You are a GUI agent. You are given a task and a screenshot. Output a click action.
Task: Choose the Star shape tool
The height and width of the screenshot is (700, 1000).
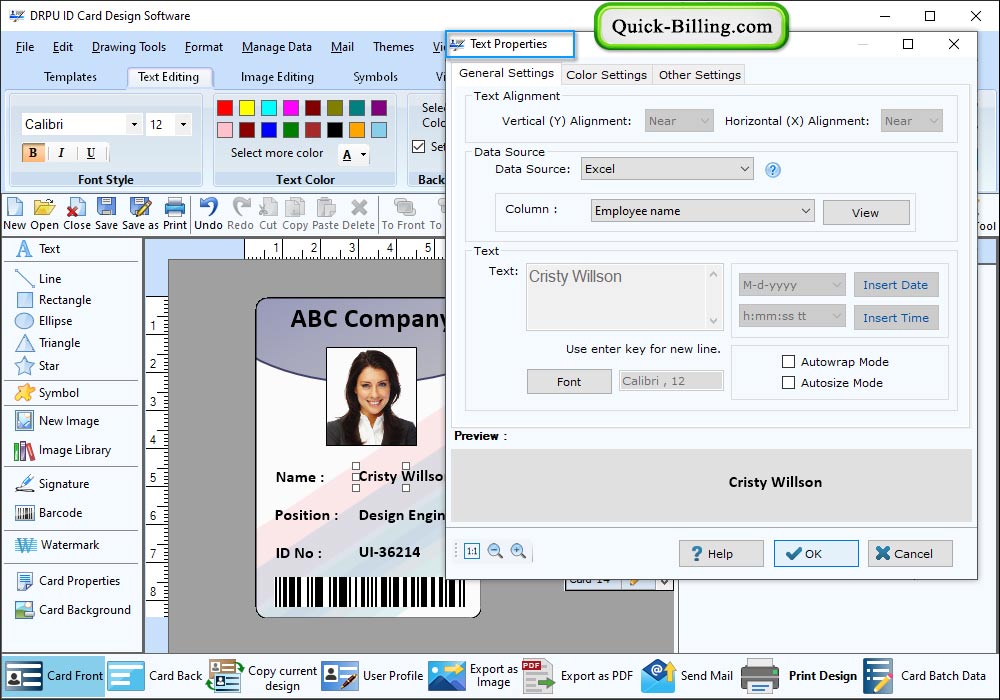click(x=38, y=365)
